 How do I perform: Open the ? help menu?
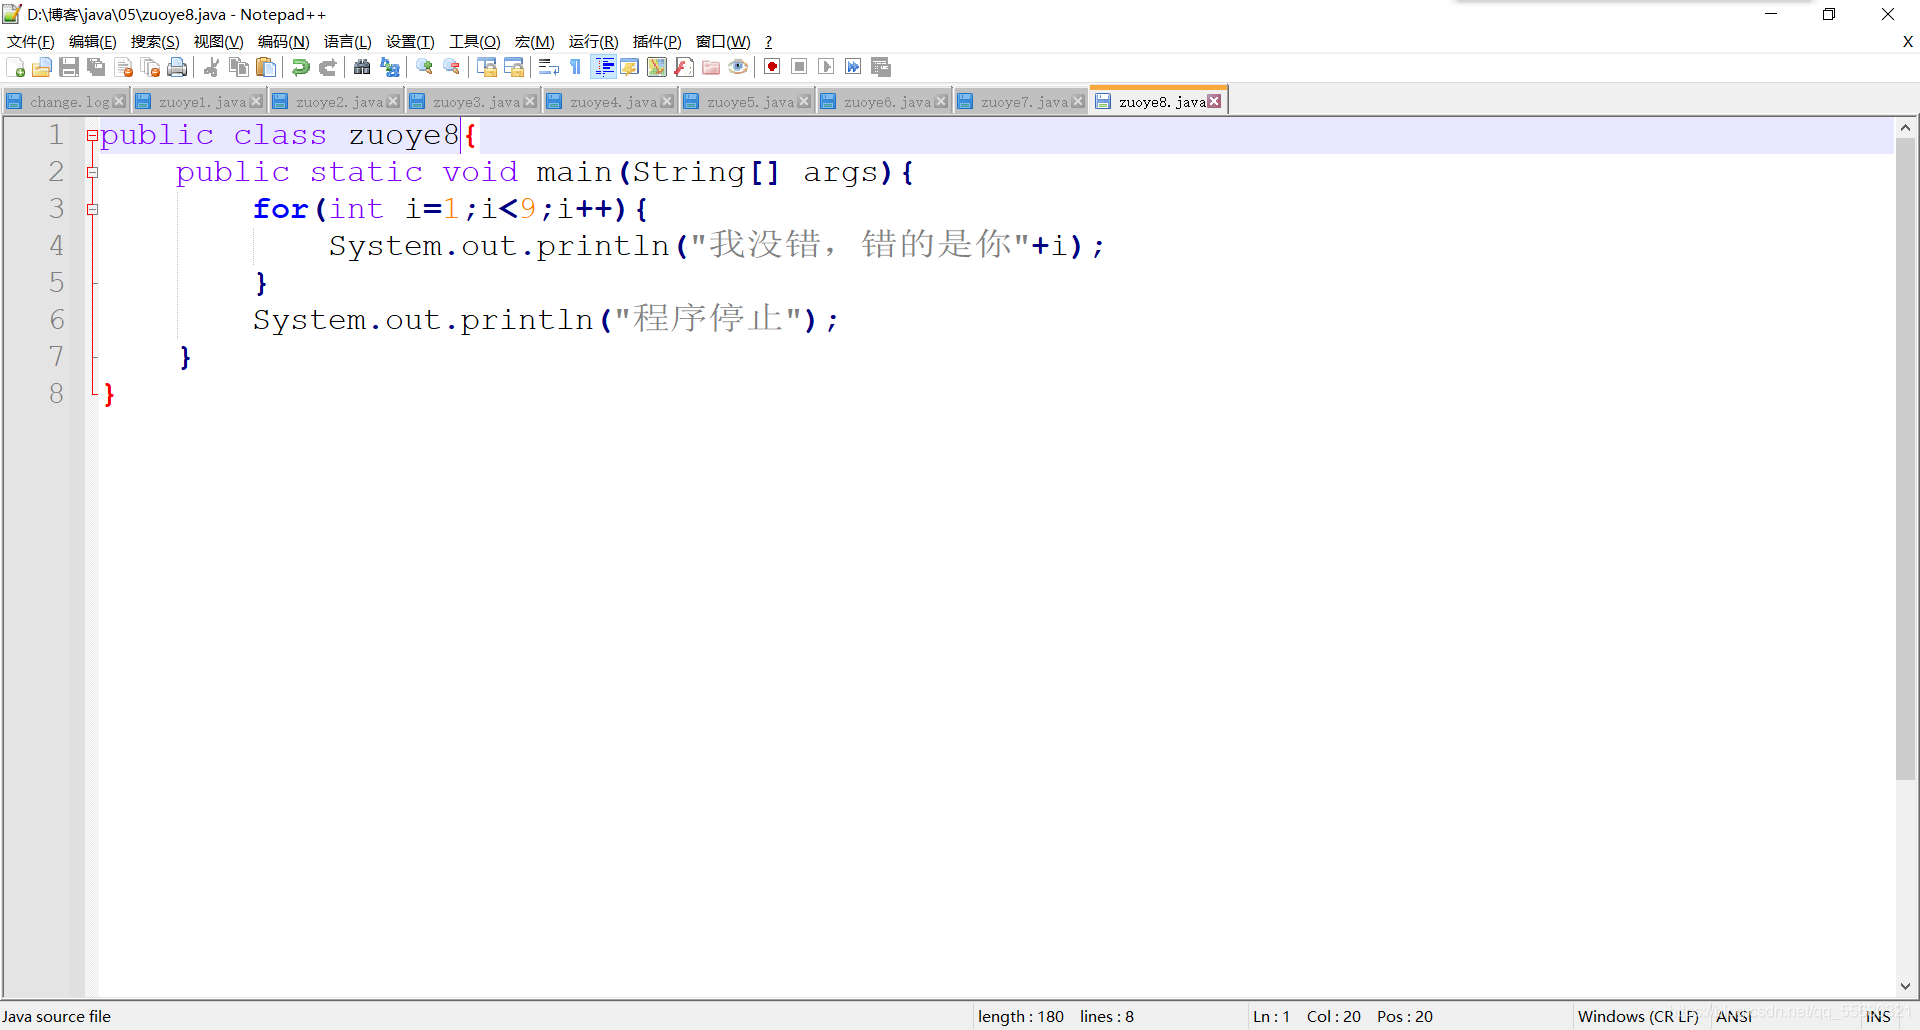point(768,41)
